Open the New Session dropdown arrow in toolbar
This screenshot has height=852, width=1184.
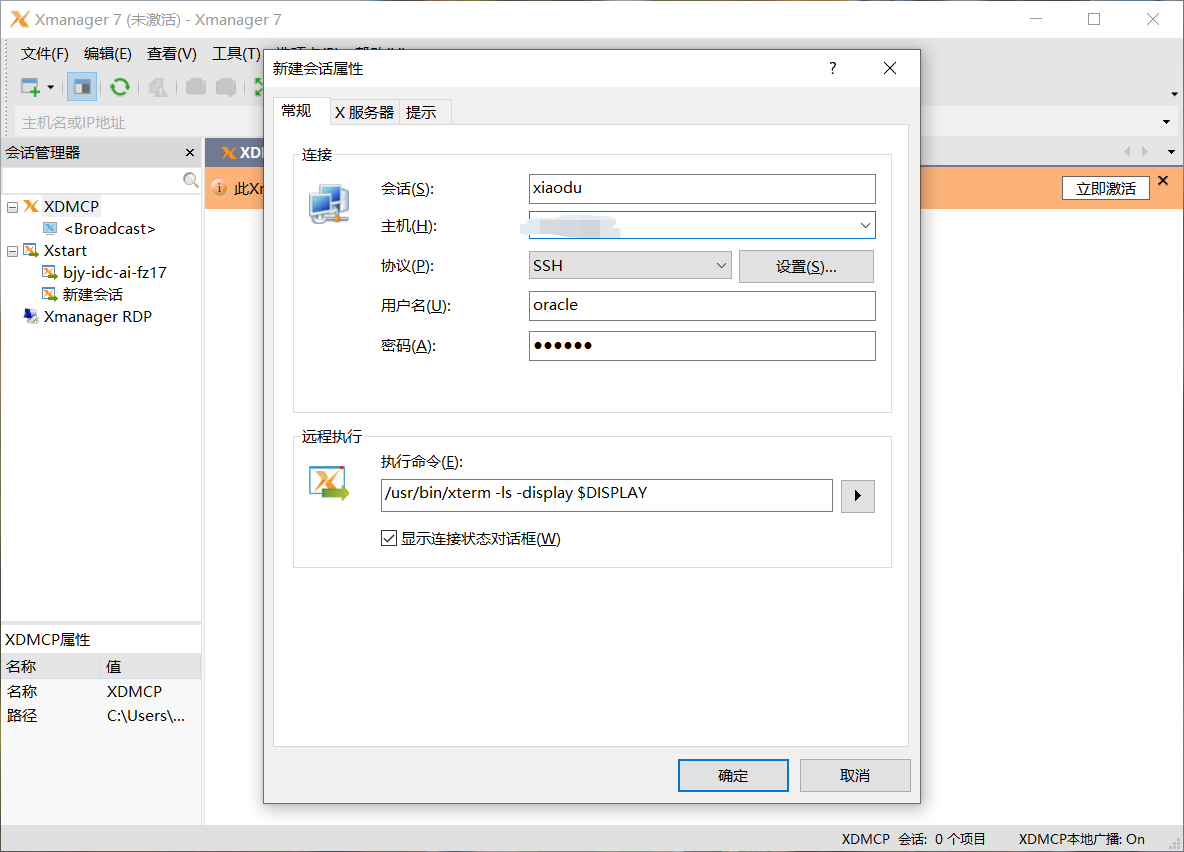click(51, 88)
